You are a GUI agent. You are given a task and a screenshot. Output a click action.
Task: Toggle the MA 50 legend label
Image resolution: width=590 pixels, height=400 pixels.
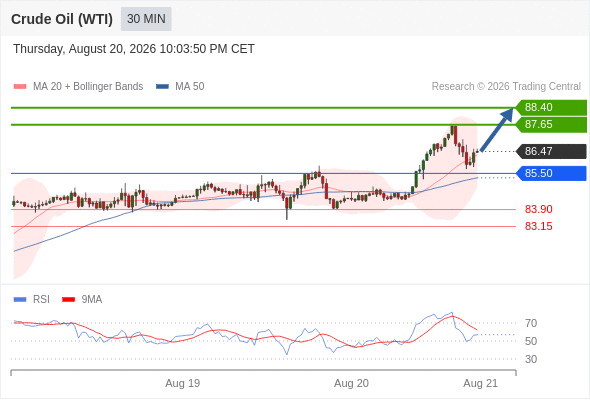click(x=190, y=87)
